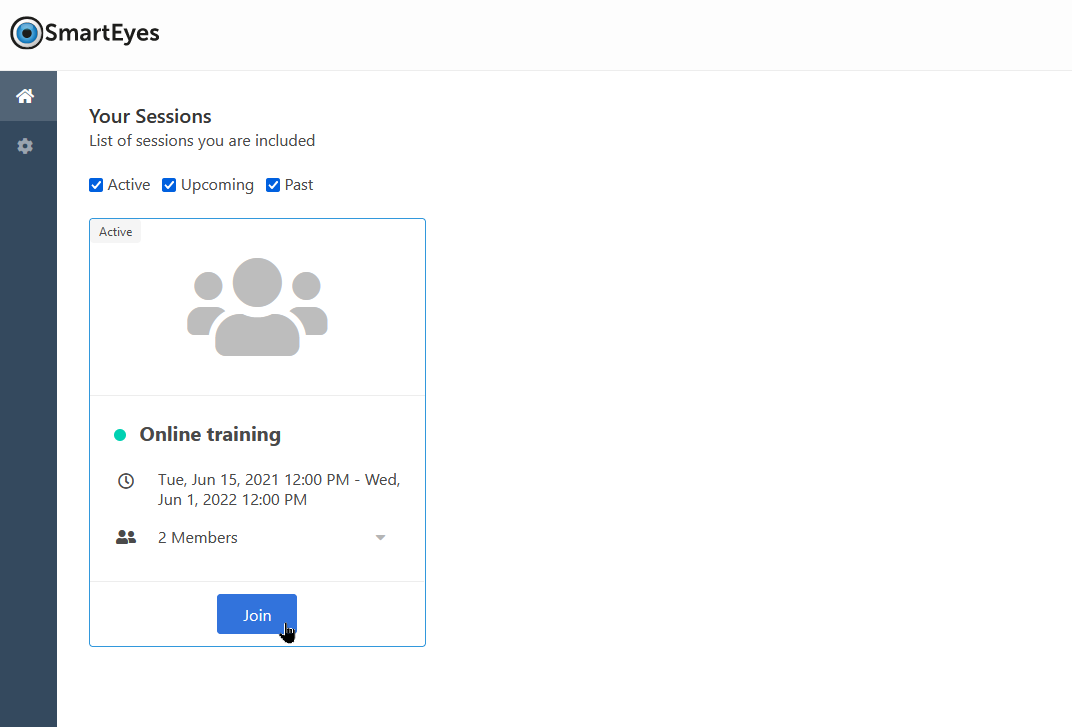Click the Your Sessions heading
This screenshot has width=1072, height=727.
(x=150, y=116)
